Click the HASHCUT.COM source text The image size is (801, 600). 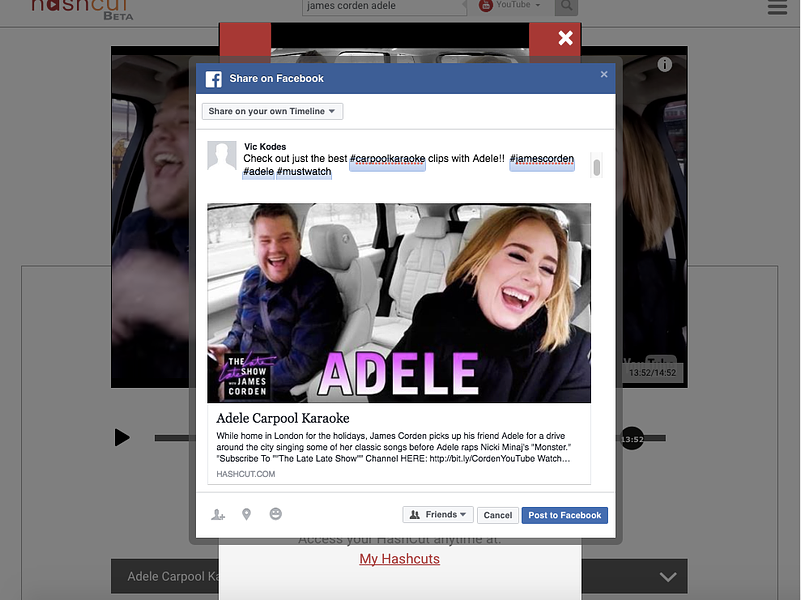click(246, 474)
